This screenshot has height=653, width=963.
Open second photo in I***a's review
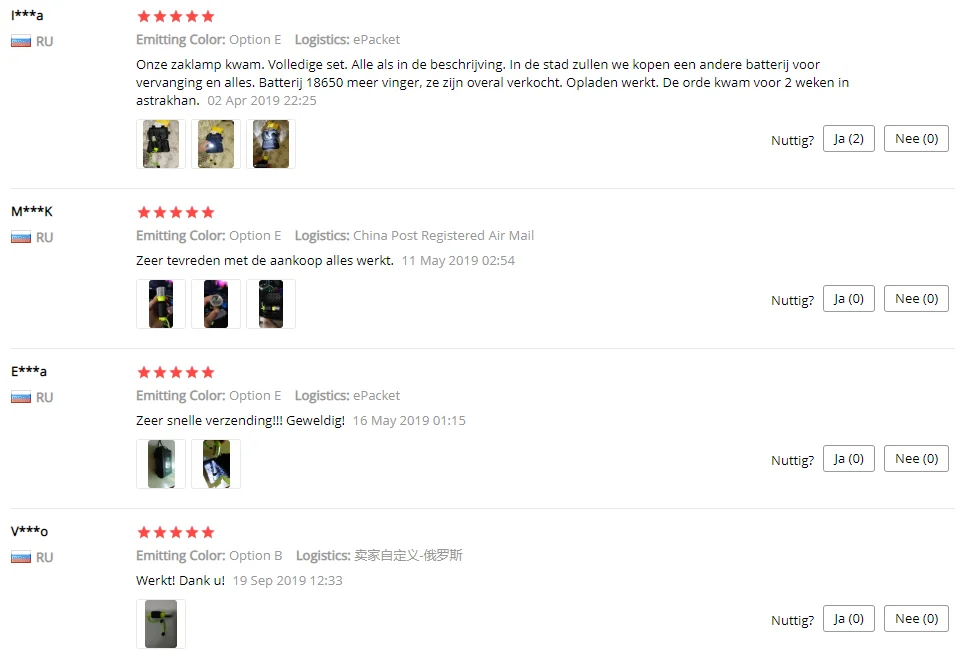pos(216,144)
